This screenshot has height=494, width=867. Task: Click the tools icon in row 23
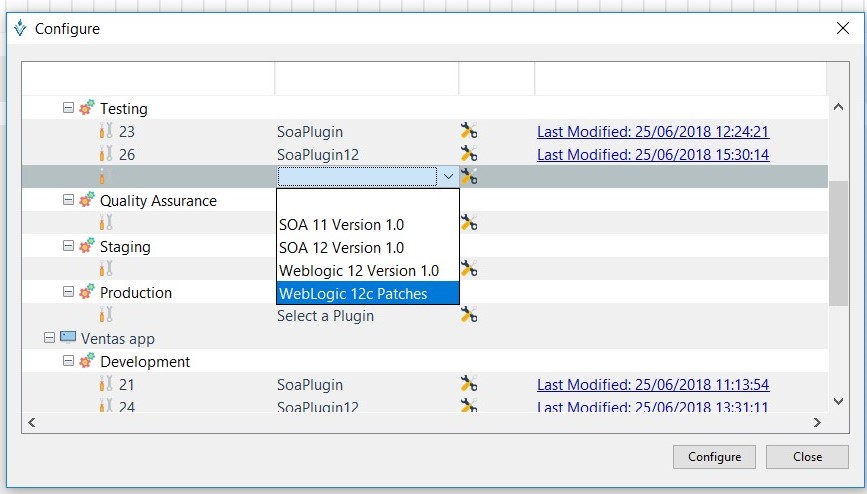tap(468, 131)
